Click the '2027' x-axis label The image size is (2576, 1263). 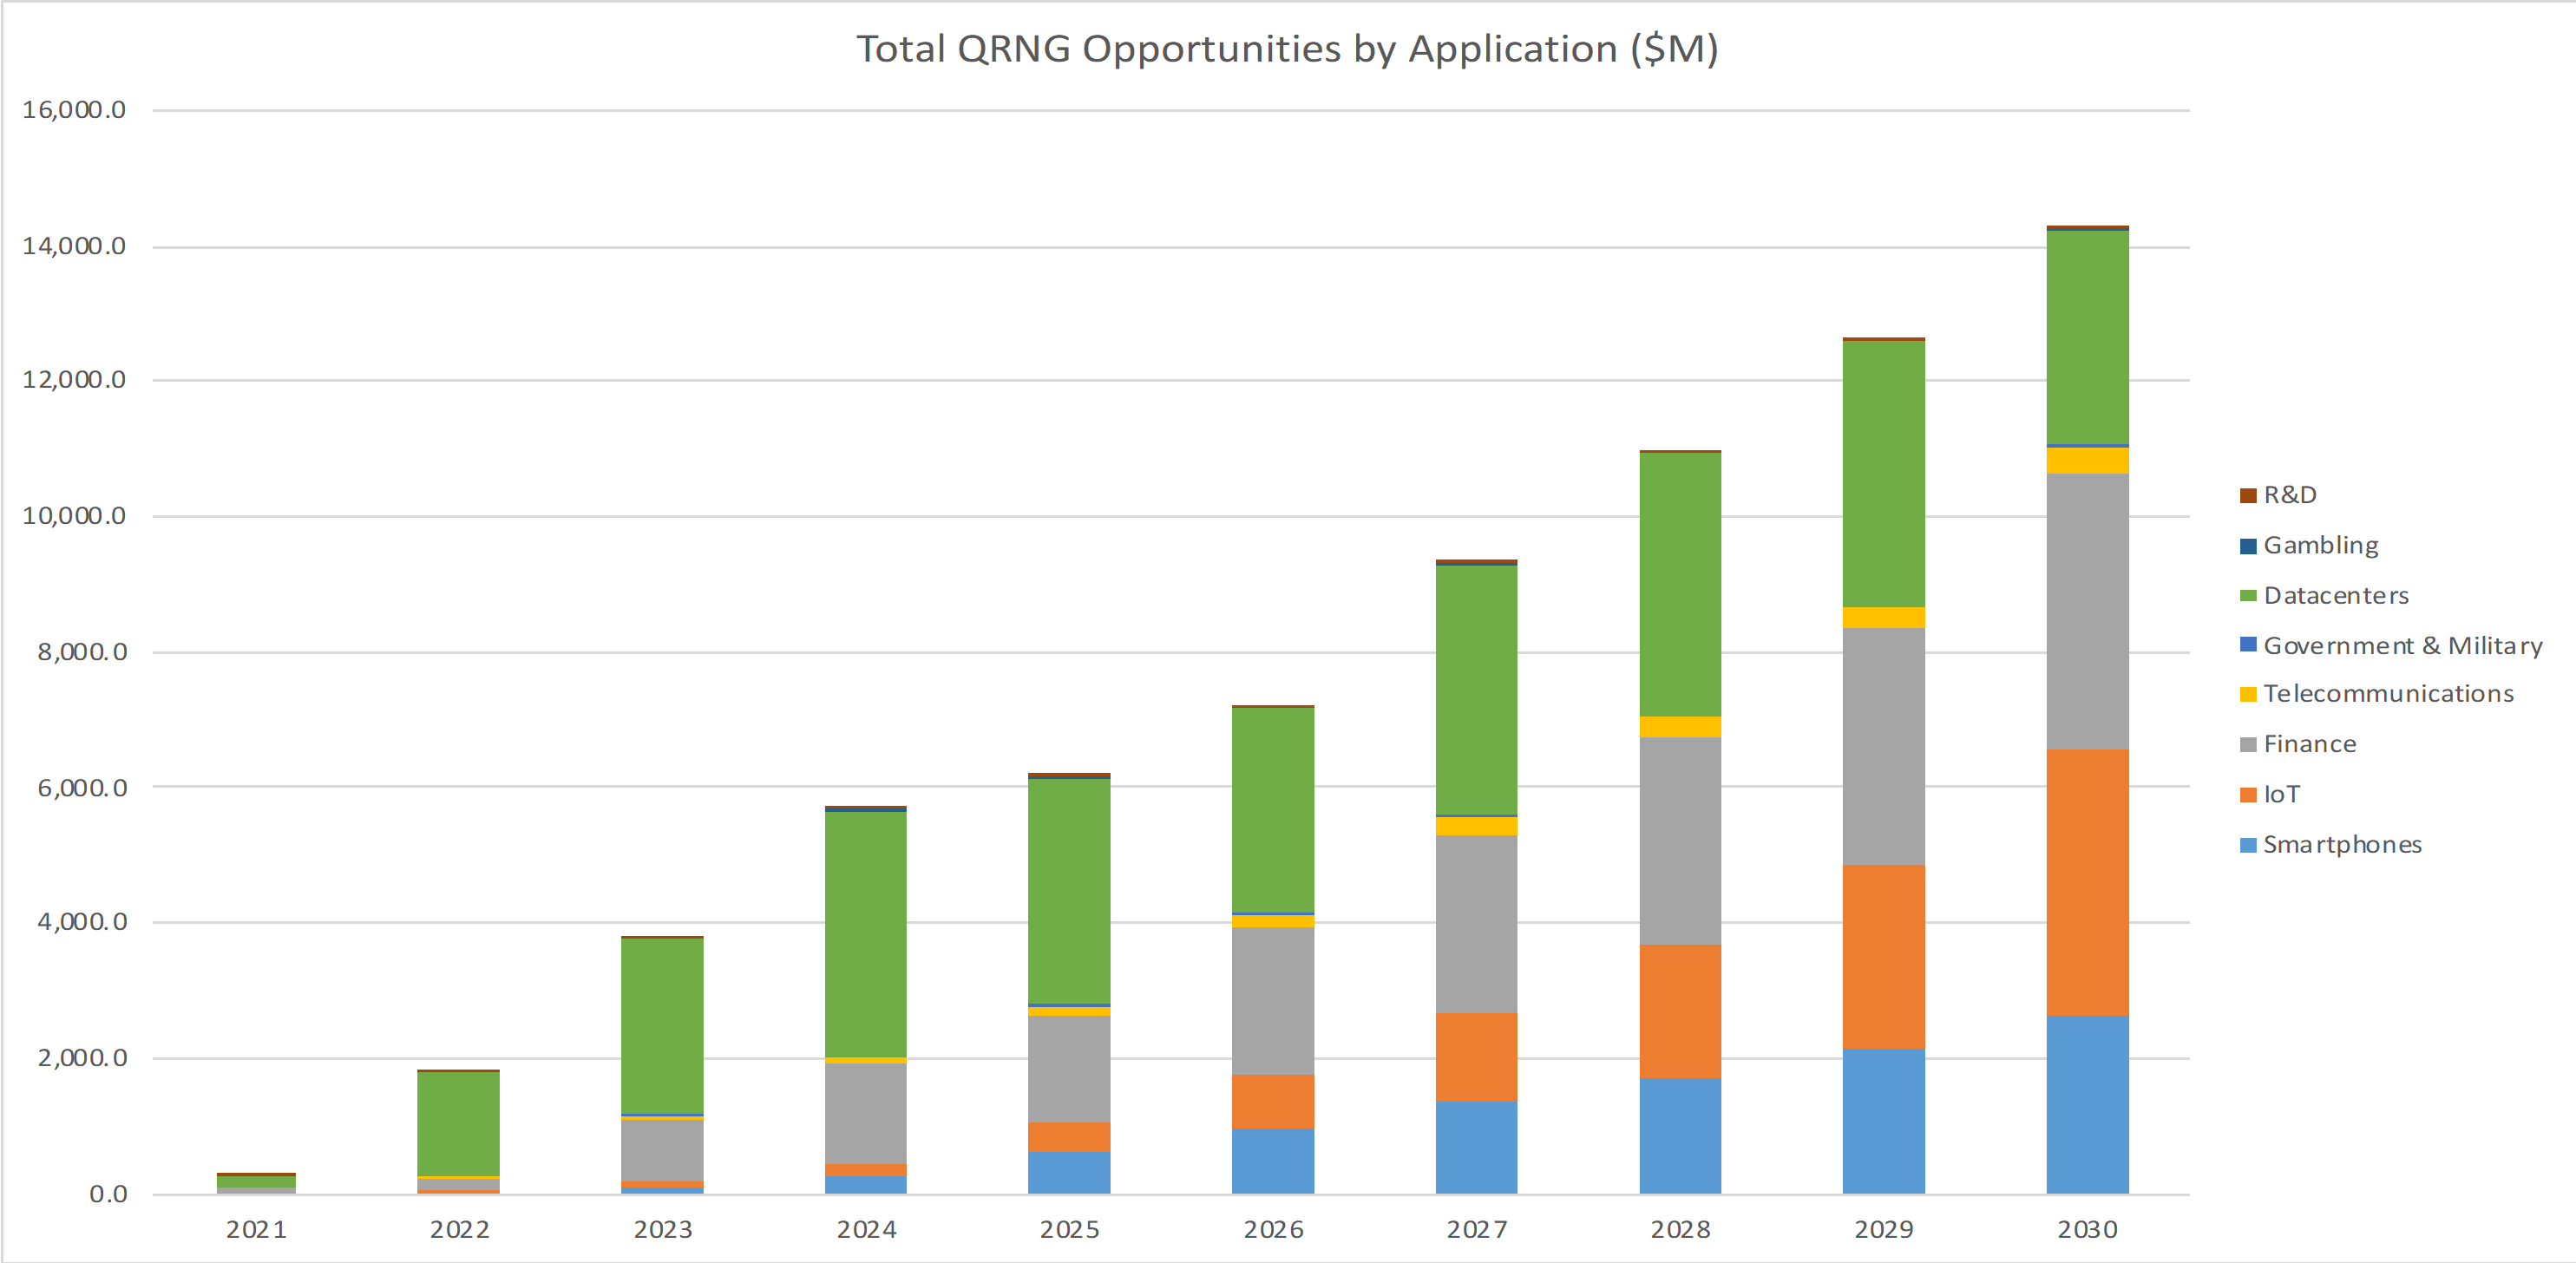tap(1477, 1230)
